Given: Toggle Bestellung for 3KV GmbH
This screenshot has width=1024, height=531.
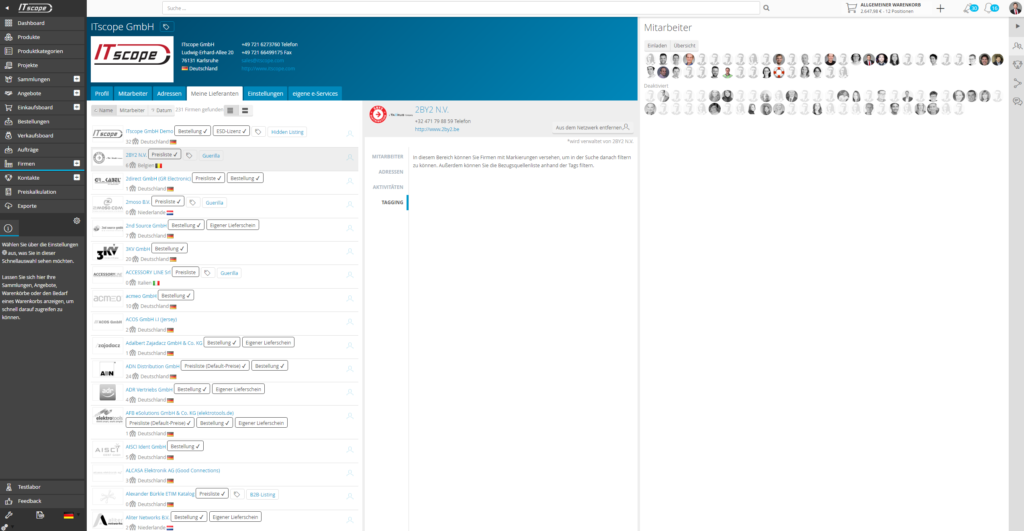Looking at the screenshot, I should tap(169, 249).
